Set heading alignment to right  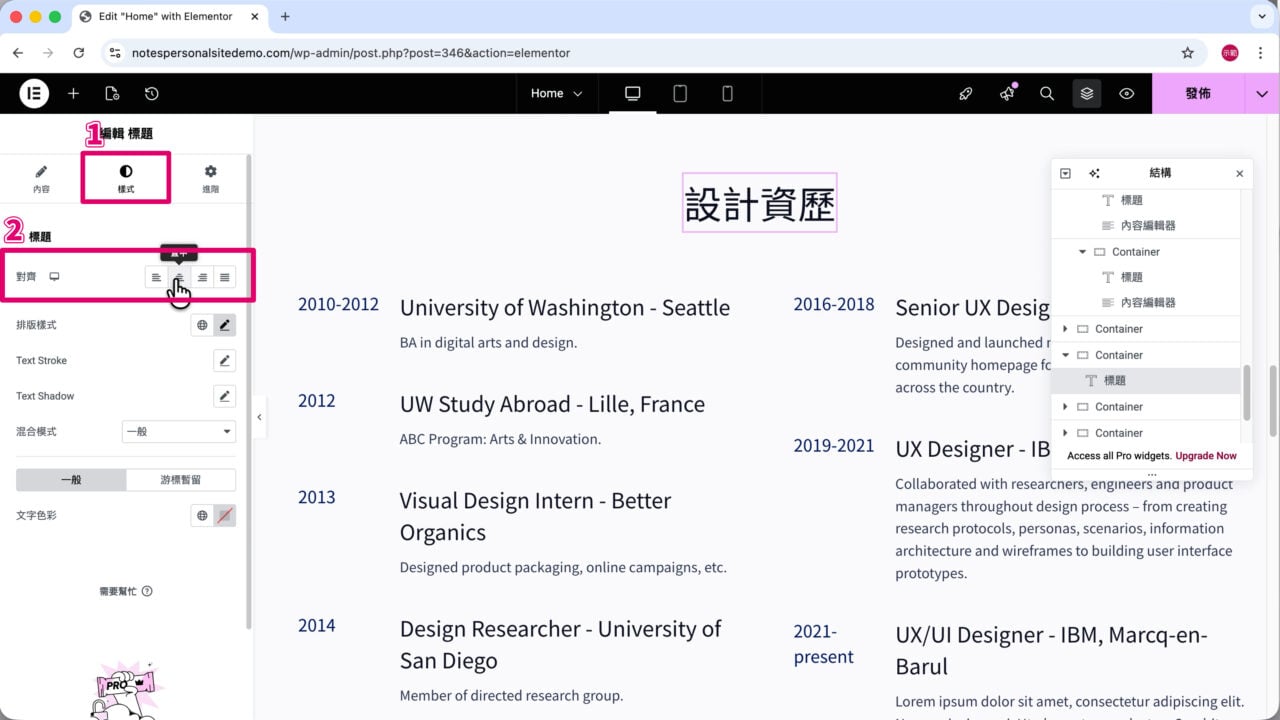[202, 277]
